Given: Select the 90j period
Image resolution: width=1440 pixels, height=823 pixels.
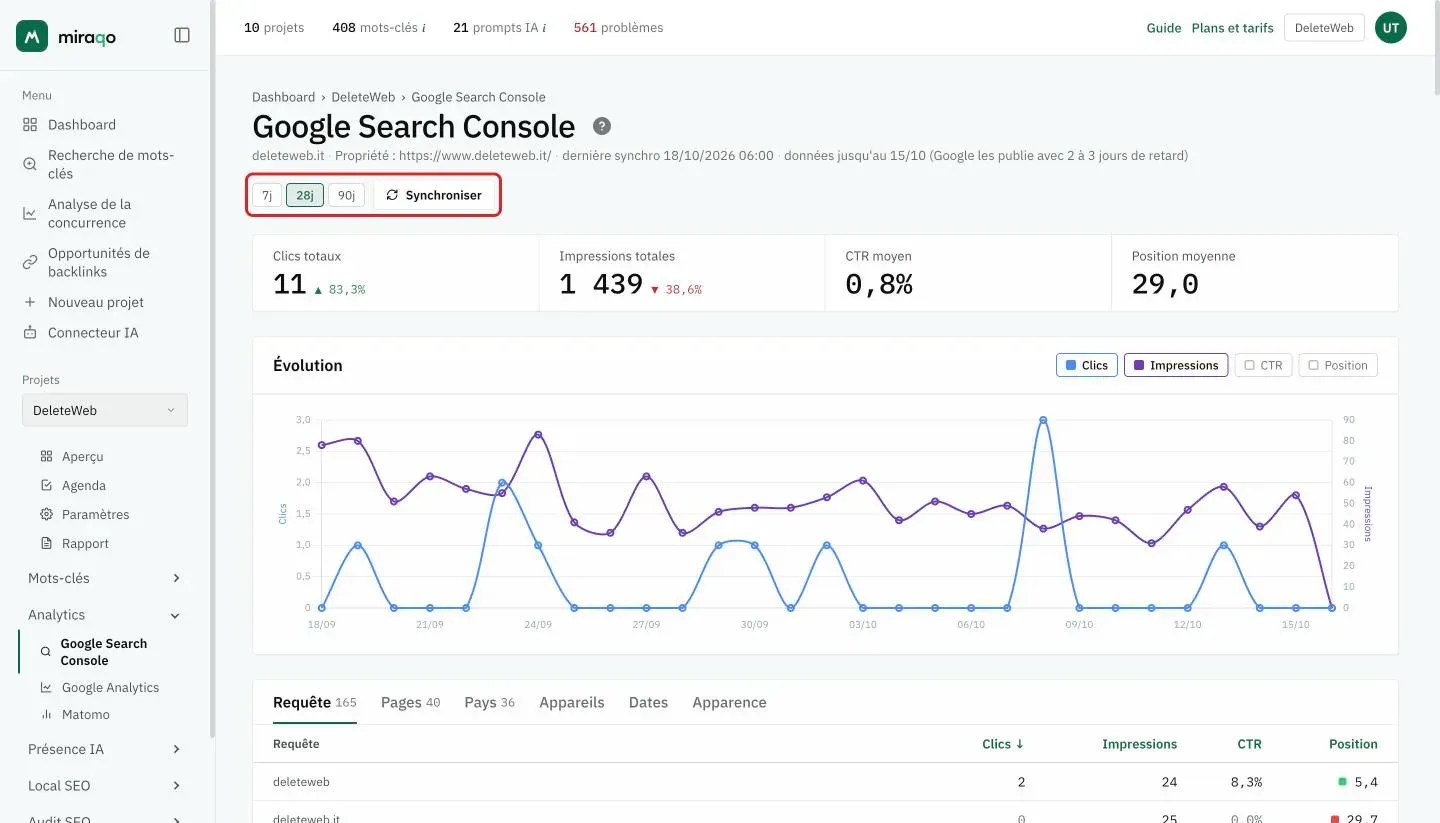Looking at the screenshot, I should [346, 195].
